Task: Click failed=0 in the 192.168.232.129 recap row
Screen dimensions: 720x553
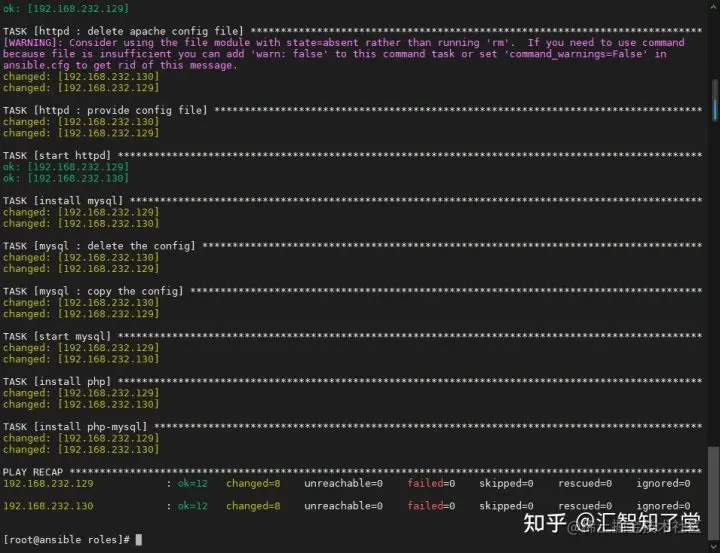Action: pyautogui.click(x=431, y=483)
